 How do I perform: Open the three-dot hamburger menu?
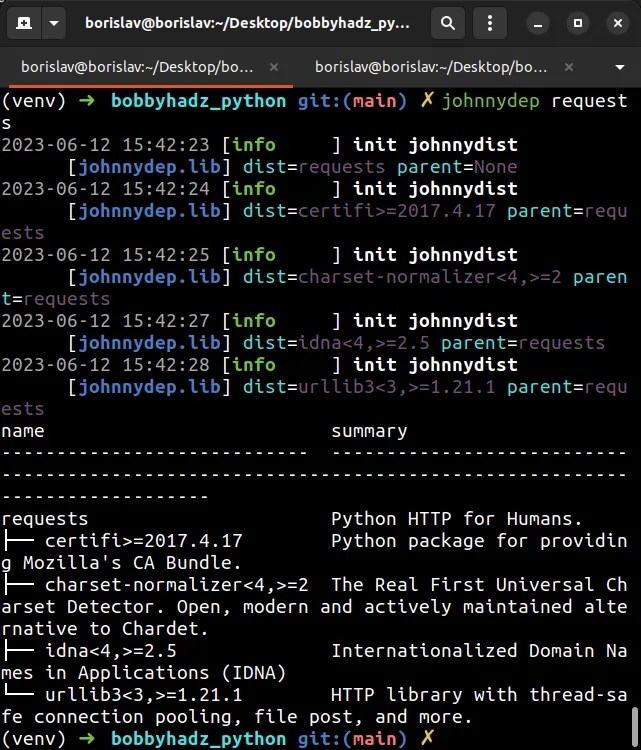[490, 23]
